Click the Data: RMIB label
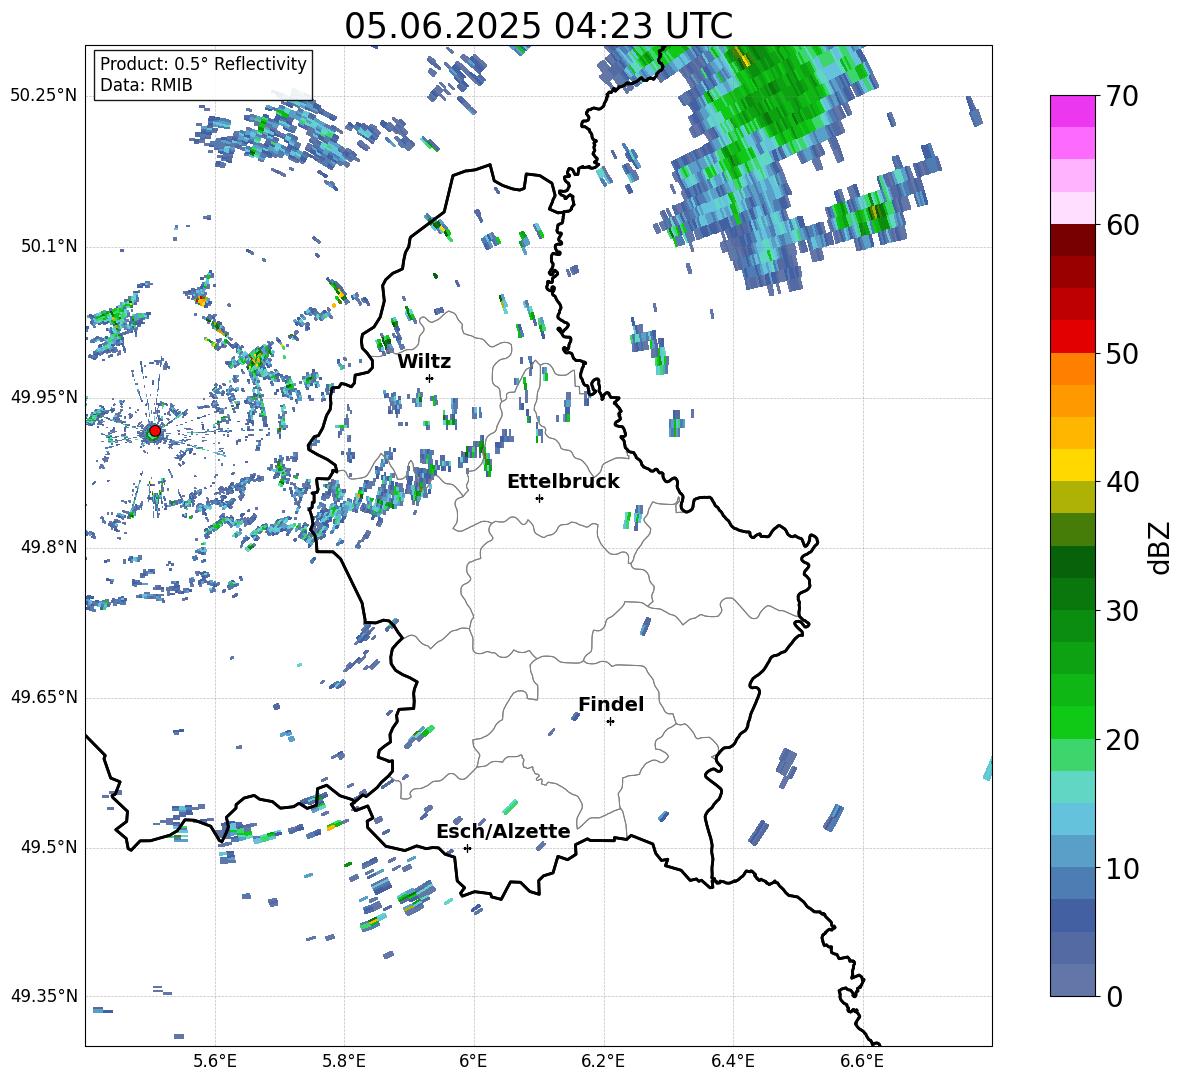Viewport: 1184px width, 1081px height. (146, 85)
